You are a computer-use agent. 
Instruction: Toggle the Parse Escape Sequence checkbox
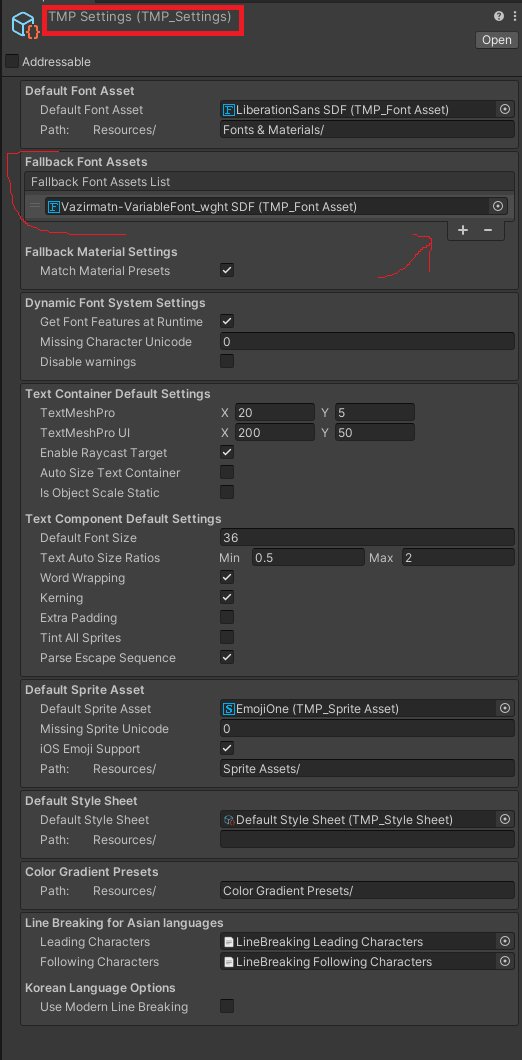coord(227,657)
